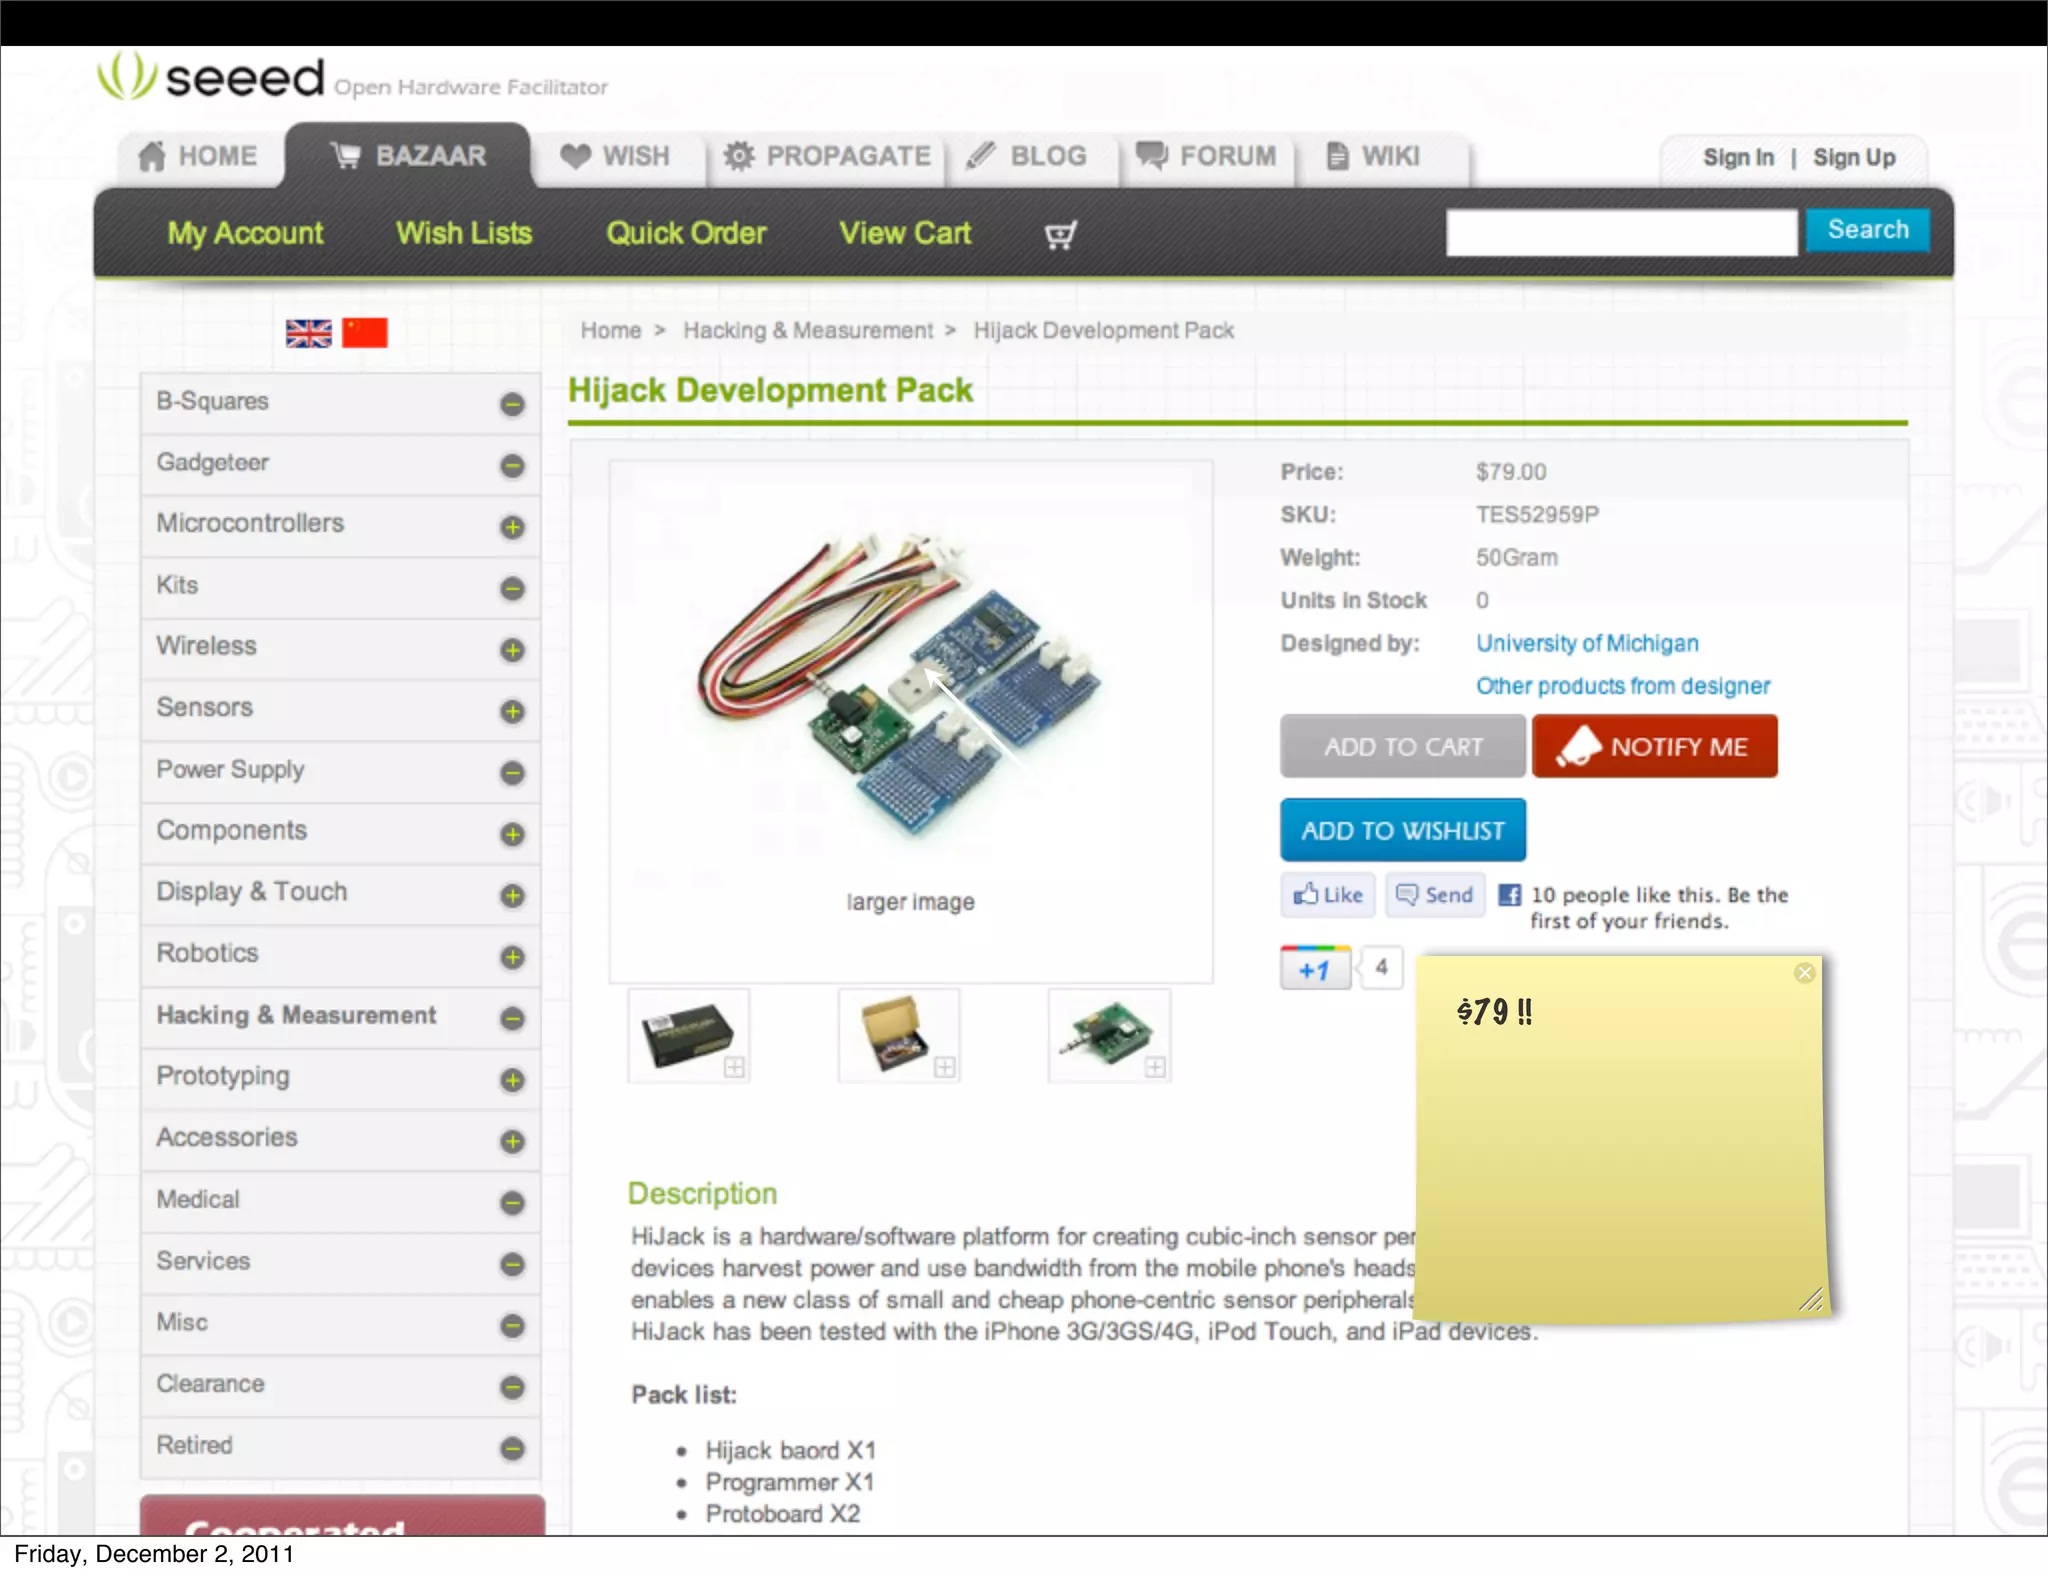Open the University of Michigan designer link

(1587, 643)
